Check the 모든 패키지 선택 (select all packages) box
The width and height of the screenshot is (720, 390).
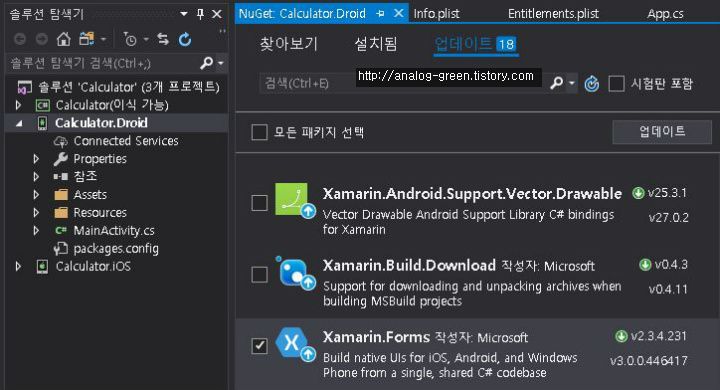coord(259,132)
